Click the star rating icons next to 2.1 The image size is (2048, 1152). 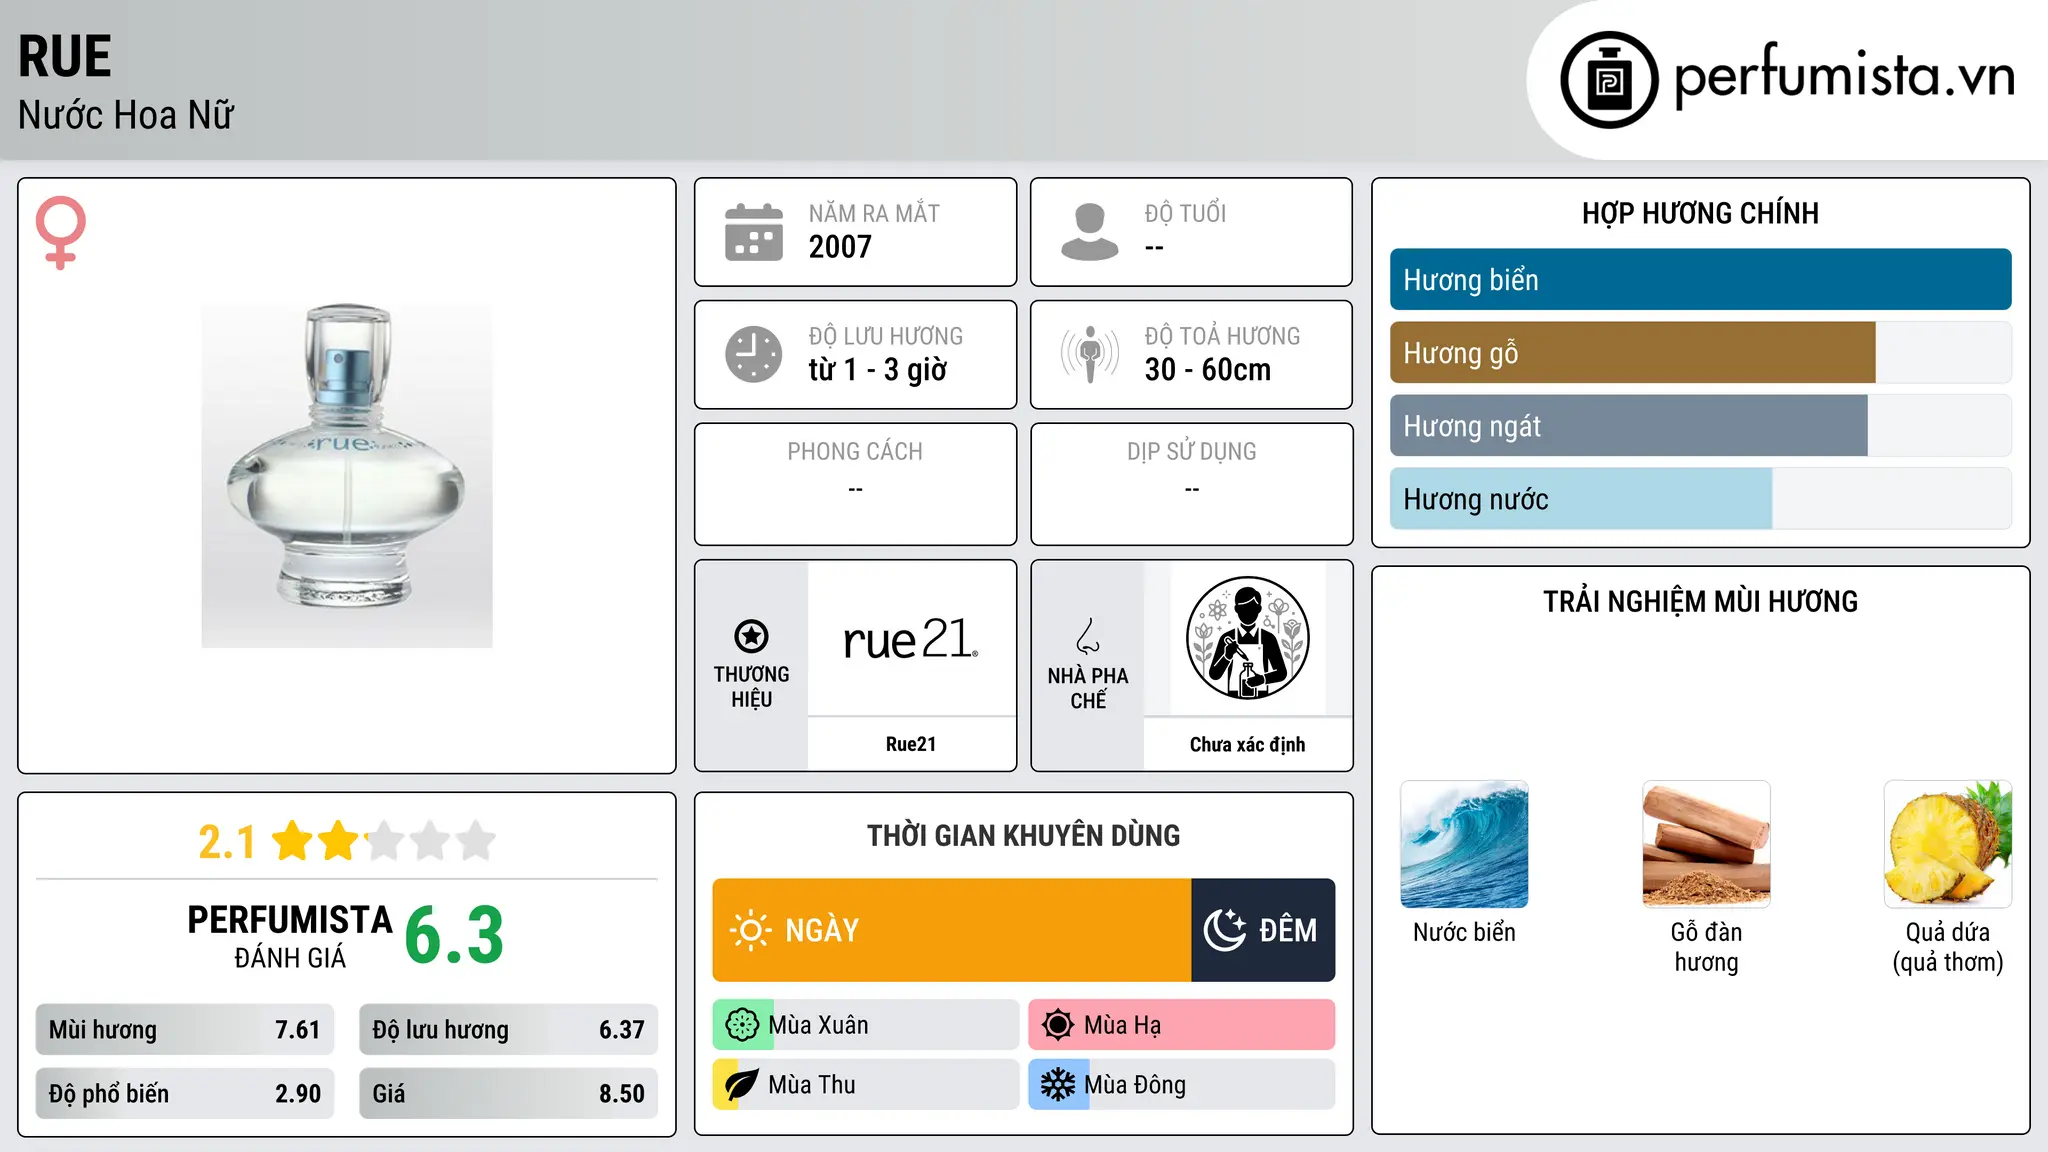(384, 841)
